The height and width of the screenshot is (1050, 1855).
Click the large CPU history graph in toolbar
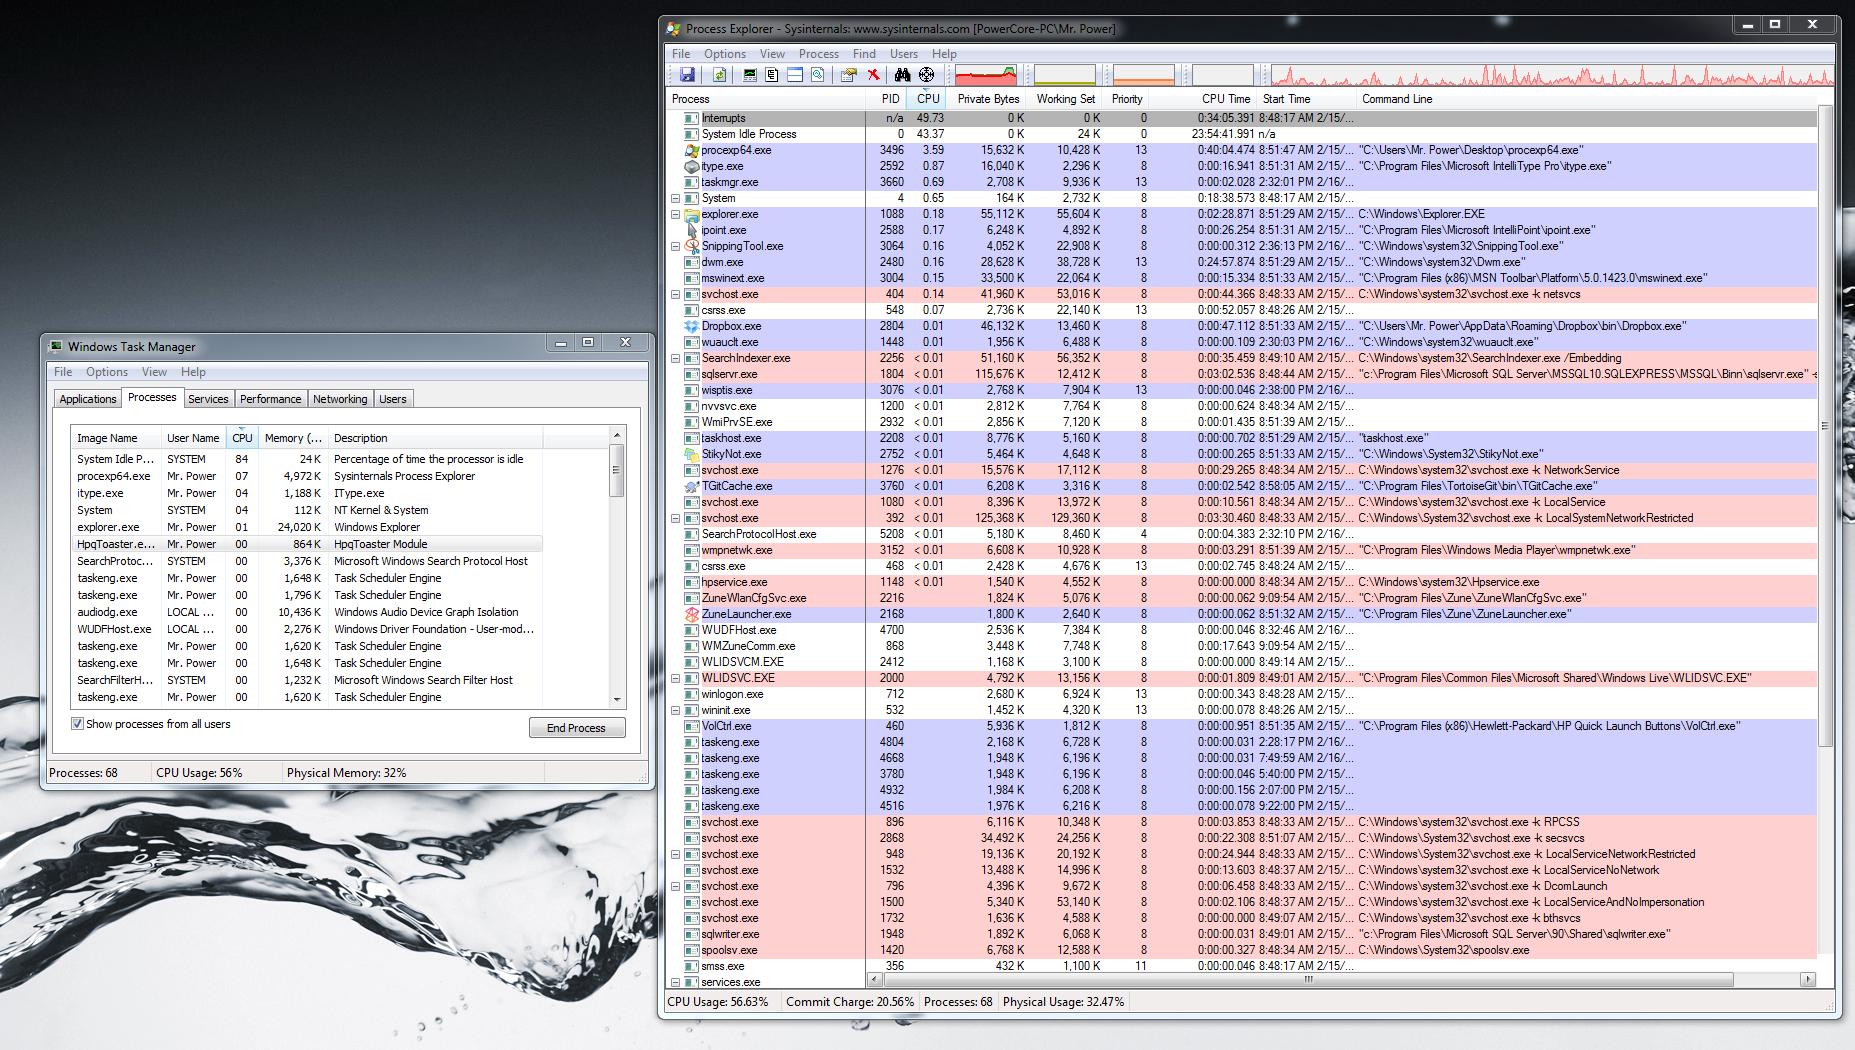click(x=1551, y=75)
